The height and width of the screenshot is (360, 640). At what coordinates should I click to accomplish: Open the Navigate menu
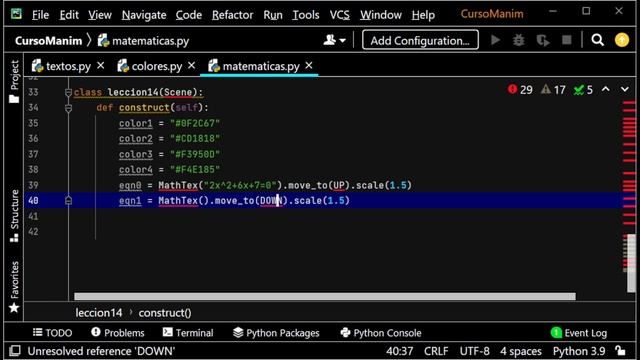[144, 15]
